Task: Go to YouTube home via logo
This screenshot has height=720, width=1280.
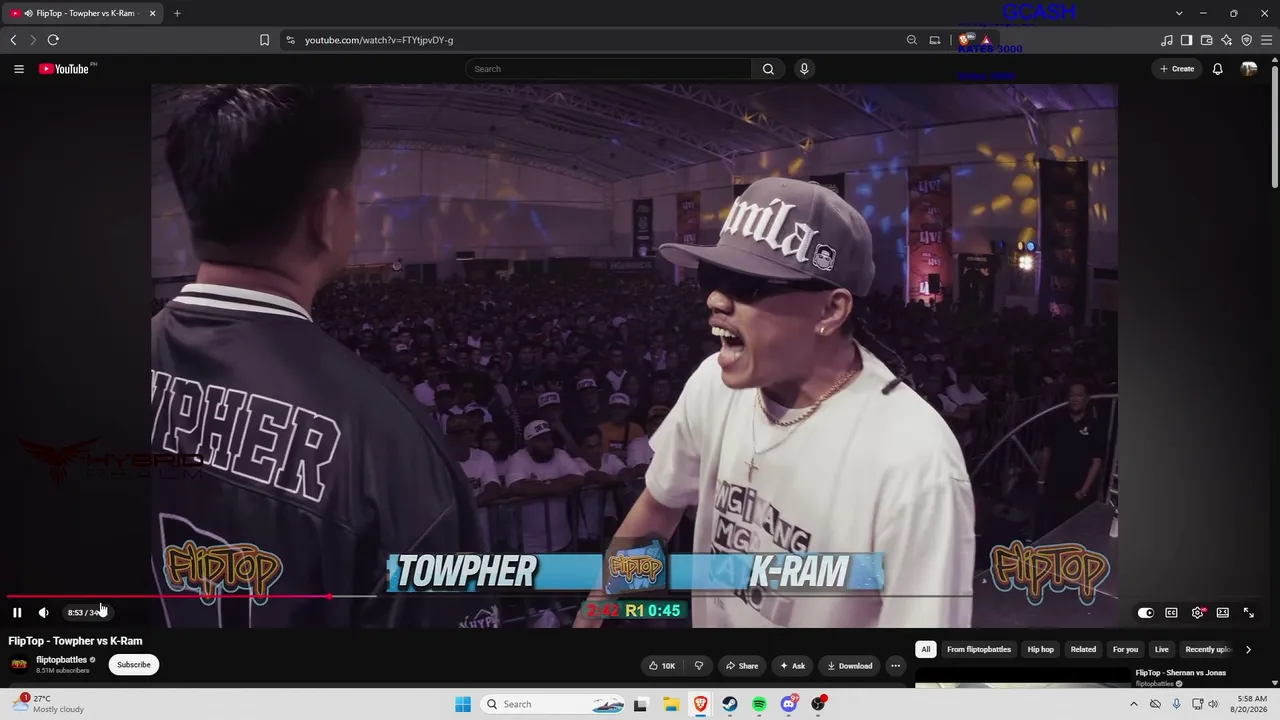Action: pyautogui.click(x=66, y=69)
